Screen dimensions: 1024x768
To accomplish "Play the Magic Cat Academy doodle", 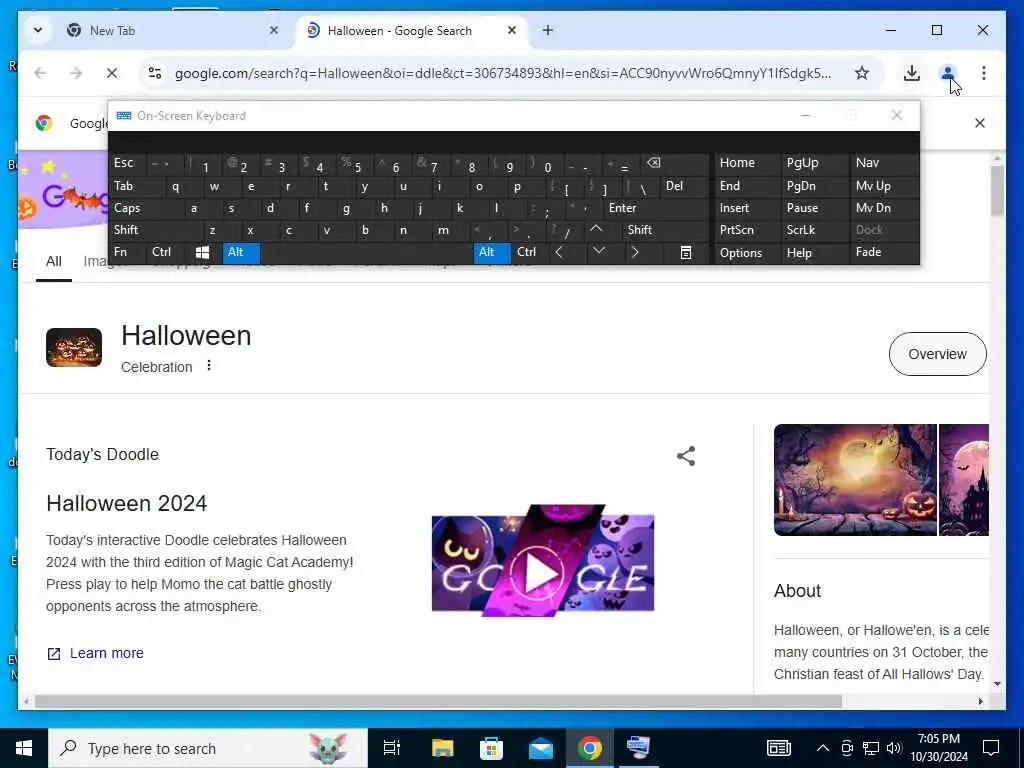I will (541, 572).
